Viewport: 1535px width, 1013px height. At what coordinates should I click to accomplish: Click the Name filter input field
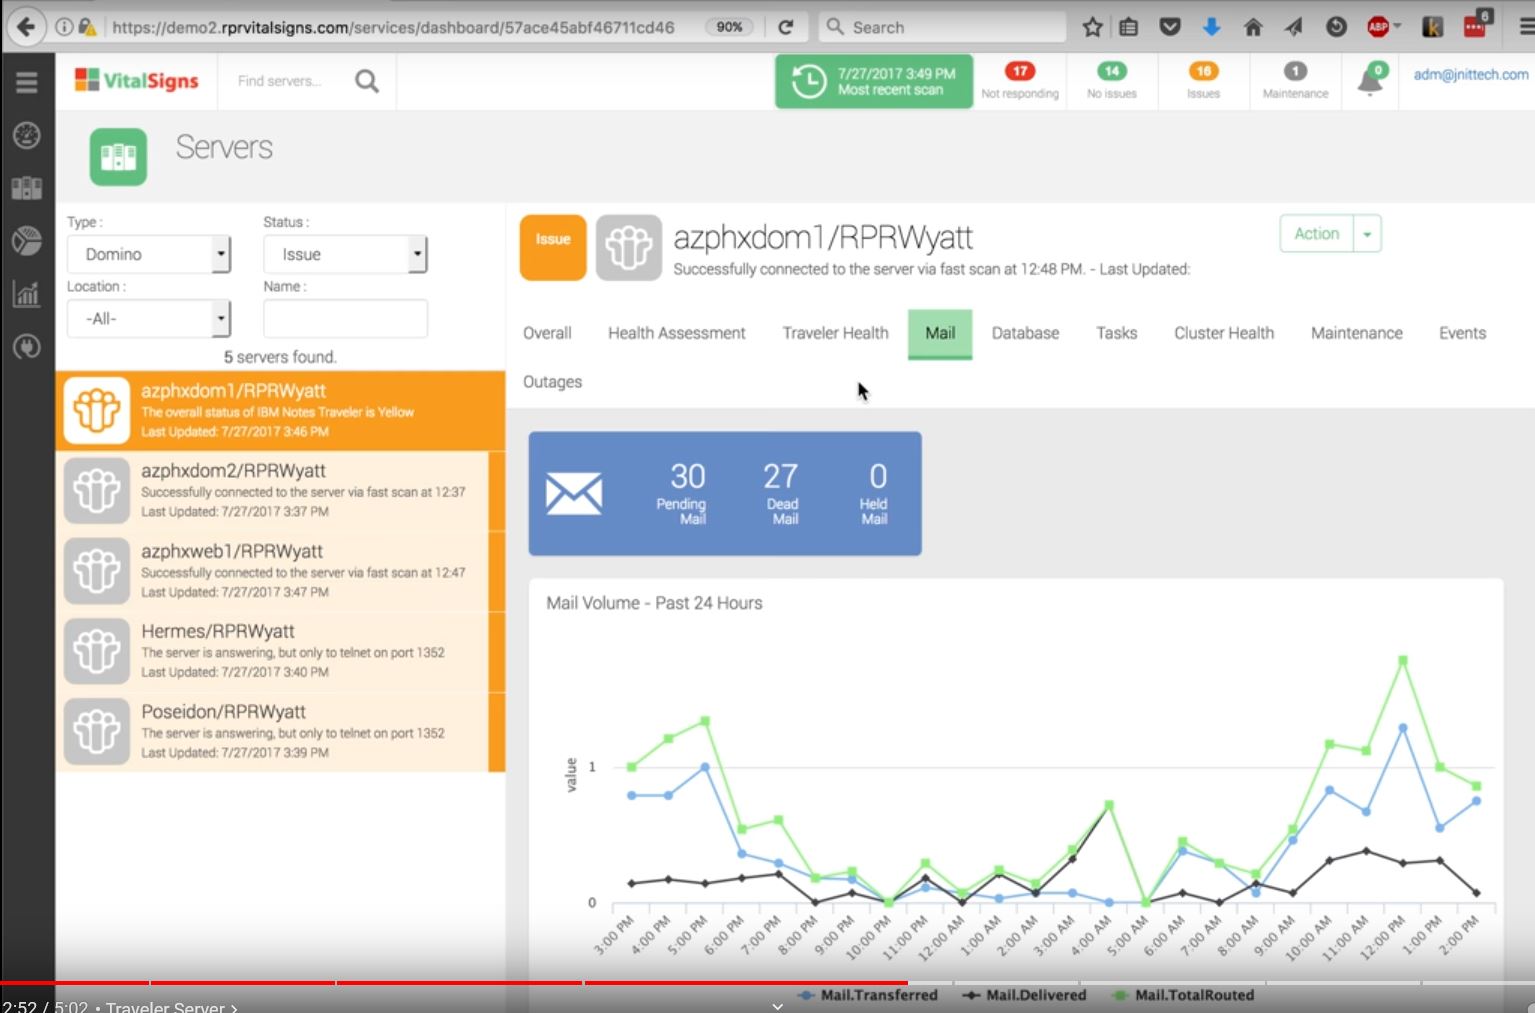[x=345, y=319]
